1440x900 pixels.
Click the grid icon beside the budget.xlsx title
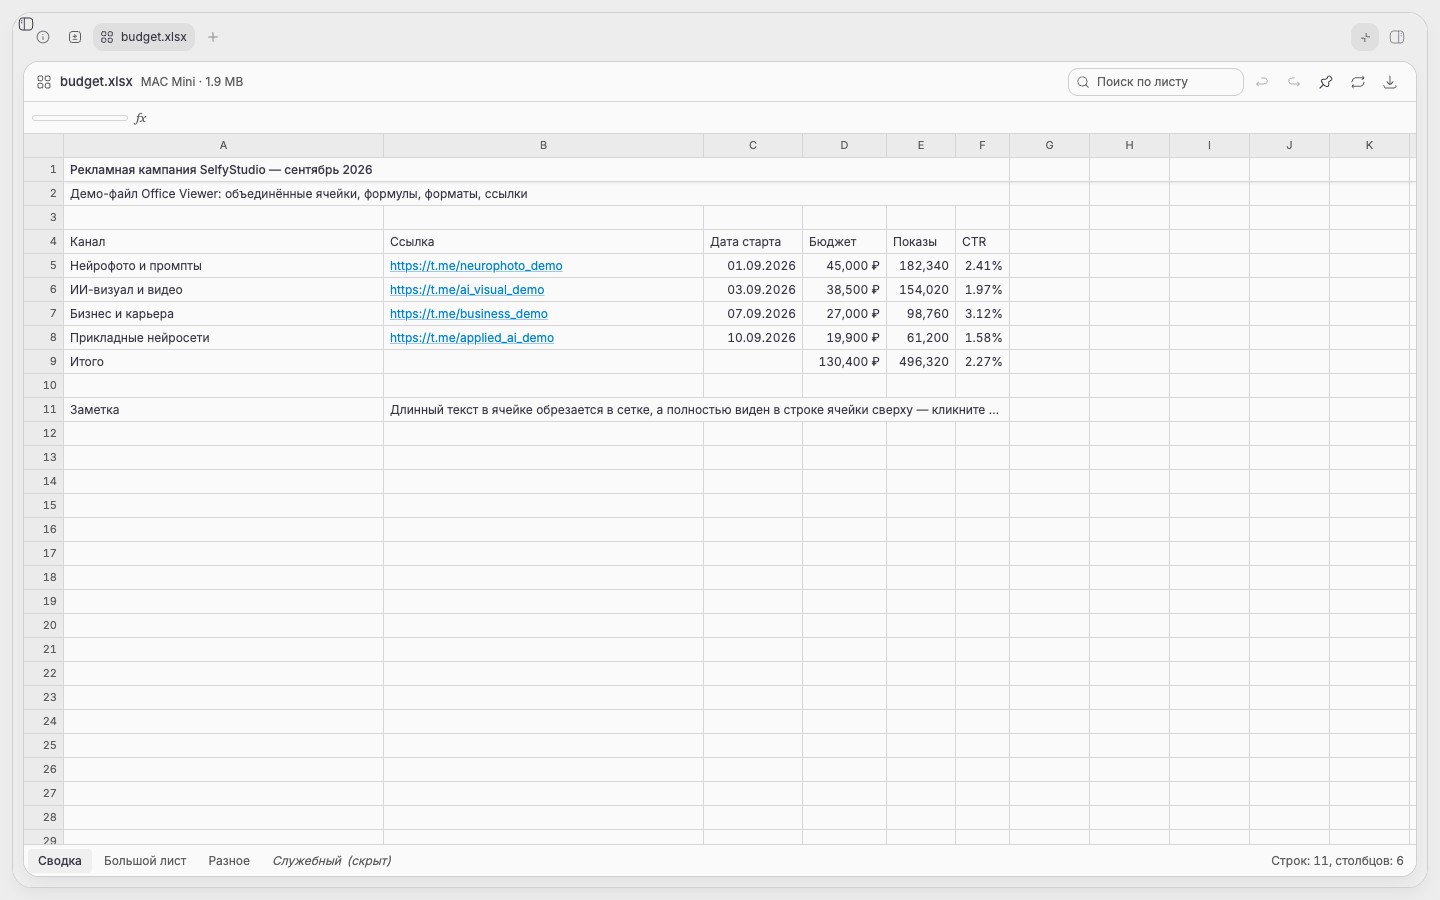pyautogui.click(x=44, y=82)
